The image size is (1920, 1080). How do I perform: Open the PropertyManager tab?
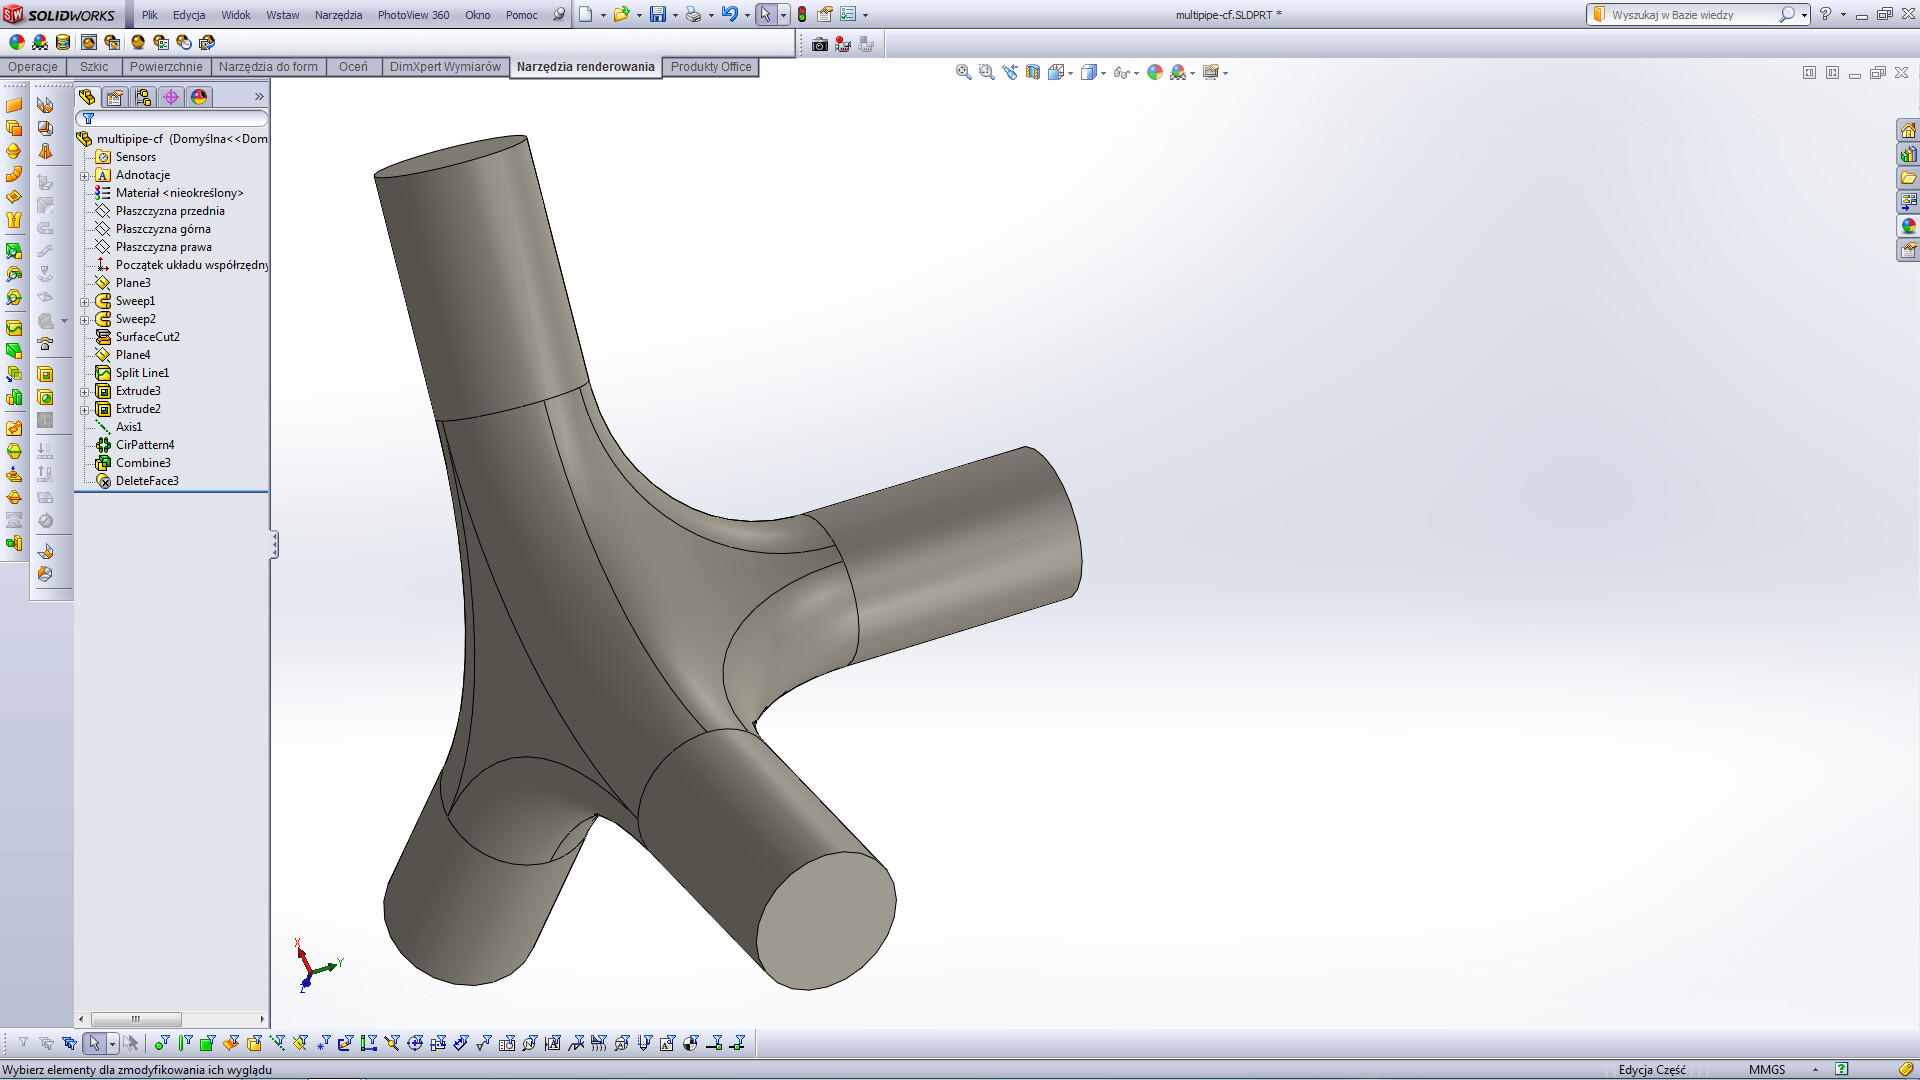click(115, 97)
